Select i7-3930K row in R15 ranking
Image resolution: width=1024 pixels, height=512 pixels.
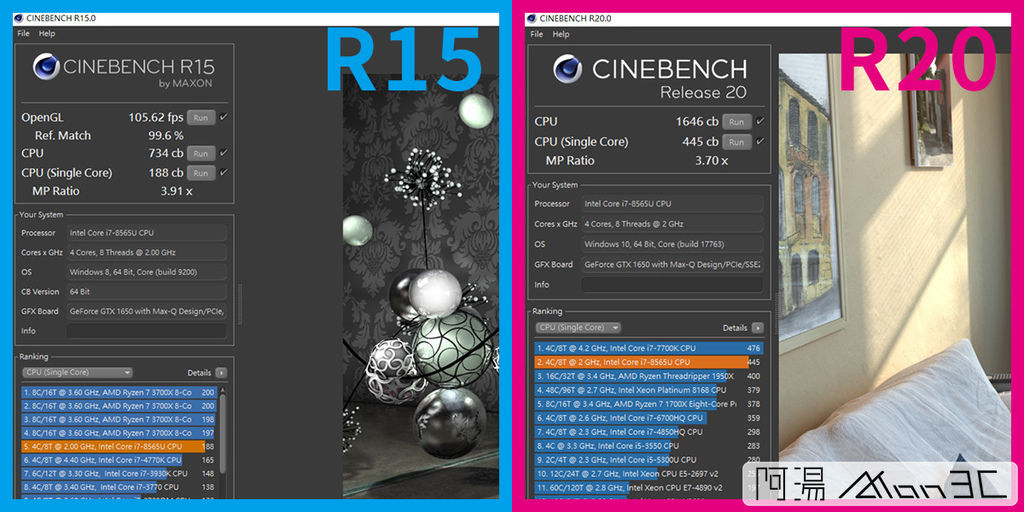pyautogui.click(x=119, y=473)
